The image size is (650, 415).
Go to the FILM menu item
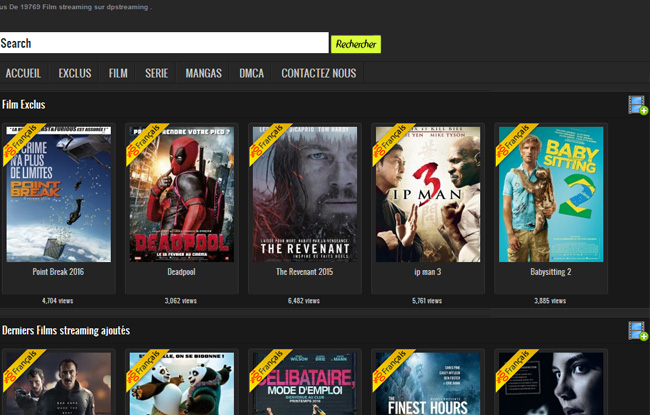point(118,73)
